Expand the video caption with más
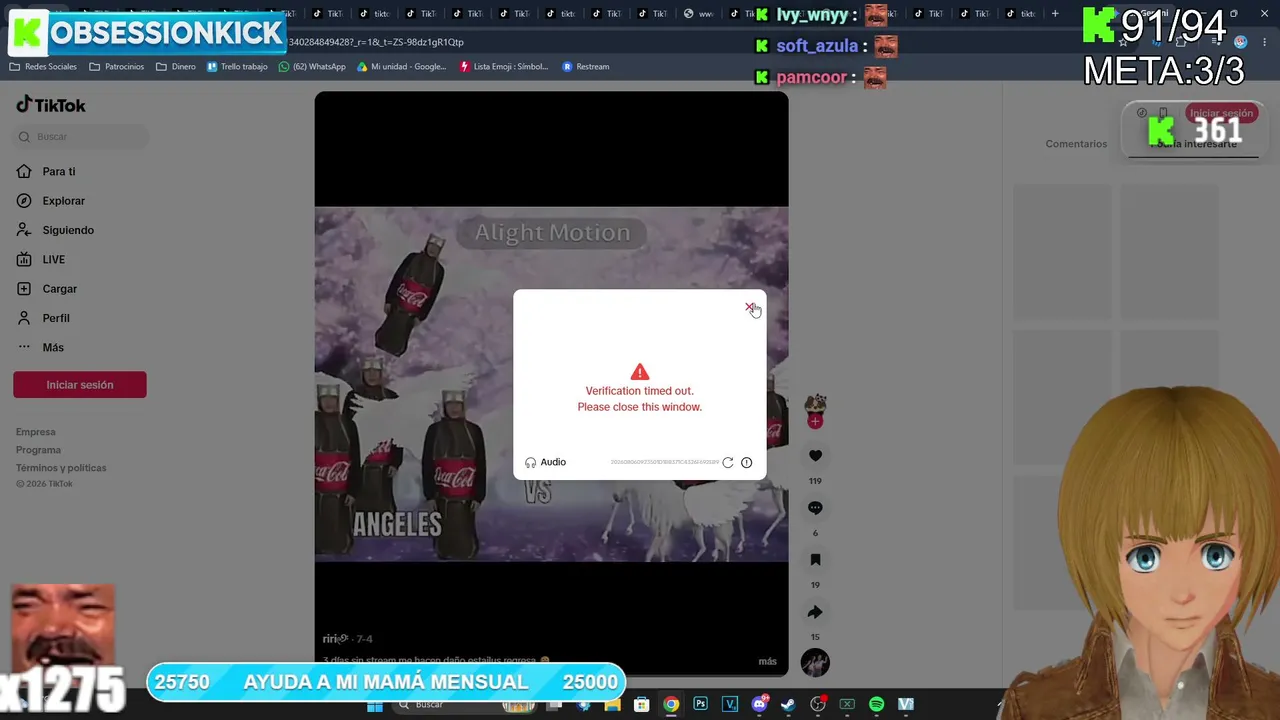The image size is (1280, 720). tap(767, 661)
